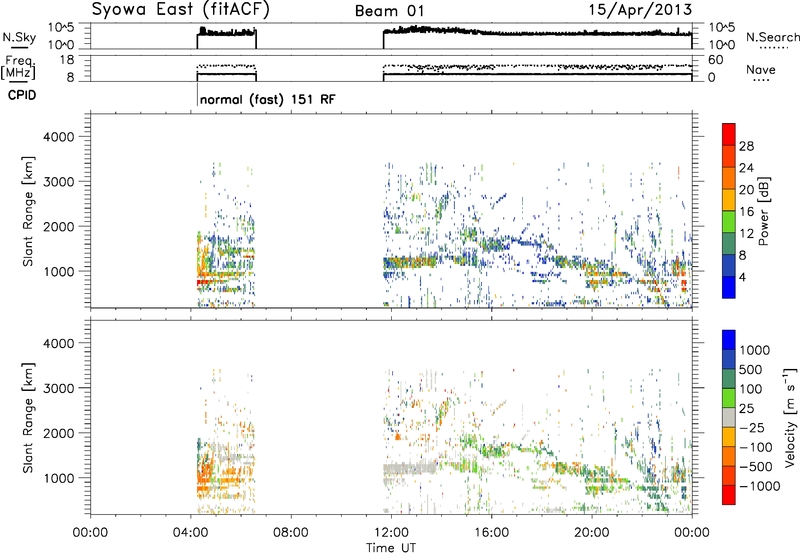Click the 'Syowa East (fitACF)' plot title
The image size is (800, 554).
click(x=181, y=10)
